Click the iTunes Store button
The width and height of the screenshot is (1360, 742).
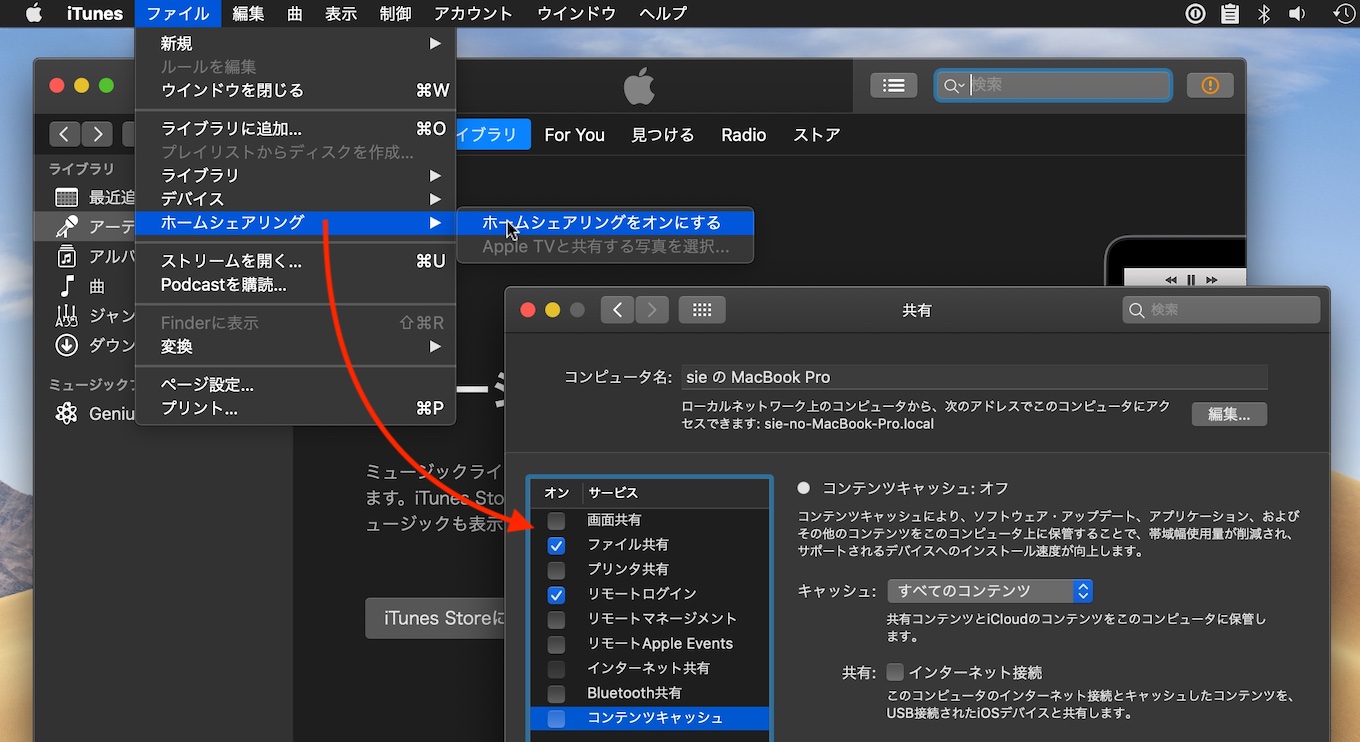point(436,619)
